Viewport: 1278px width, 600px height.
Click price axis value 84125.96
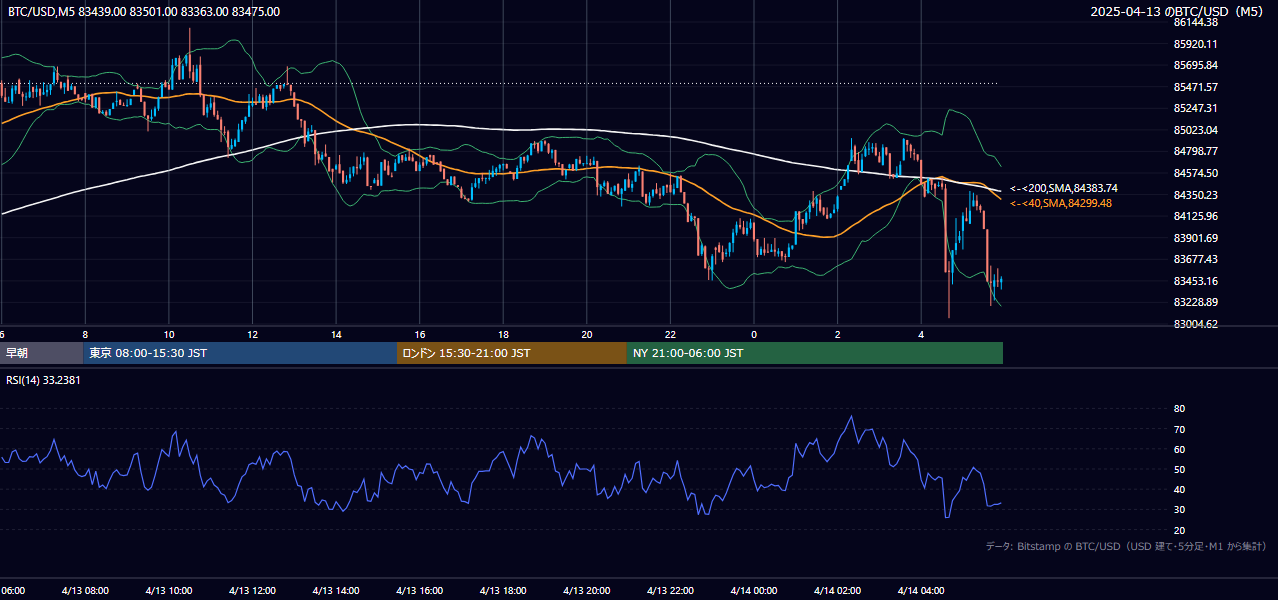click(x=1196, y=216)
